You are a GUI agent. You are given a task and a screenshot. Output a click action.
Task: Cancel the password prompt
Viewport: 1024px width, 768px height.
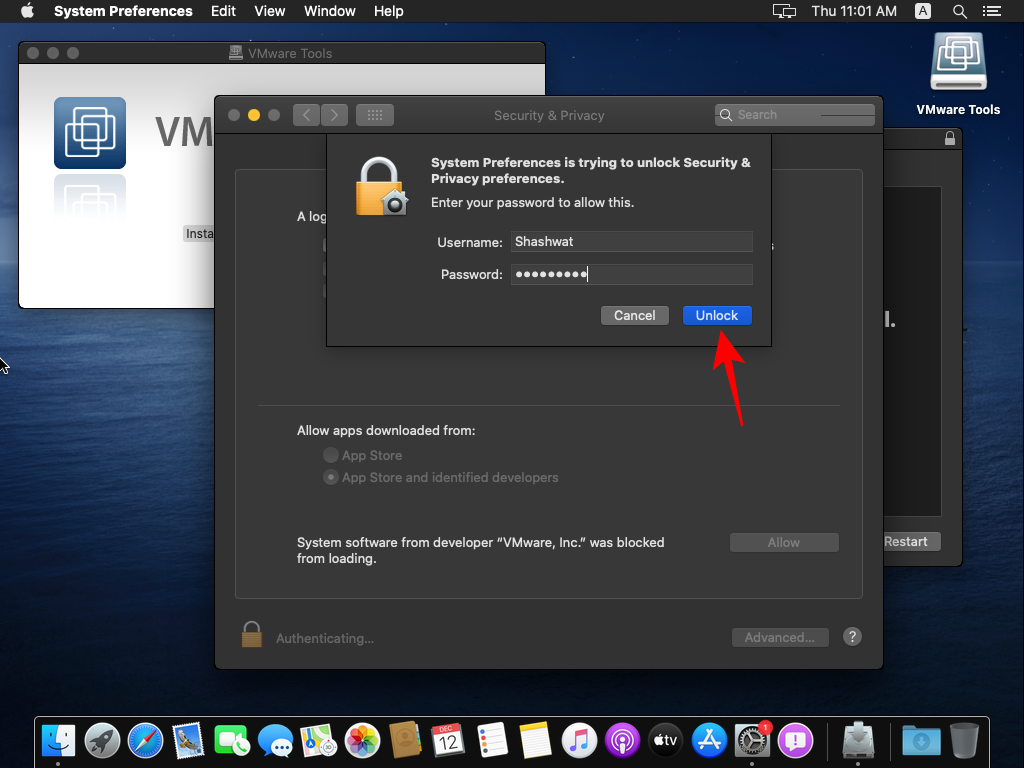[x=634, y=315]
